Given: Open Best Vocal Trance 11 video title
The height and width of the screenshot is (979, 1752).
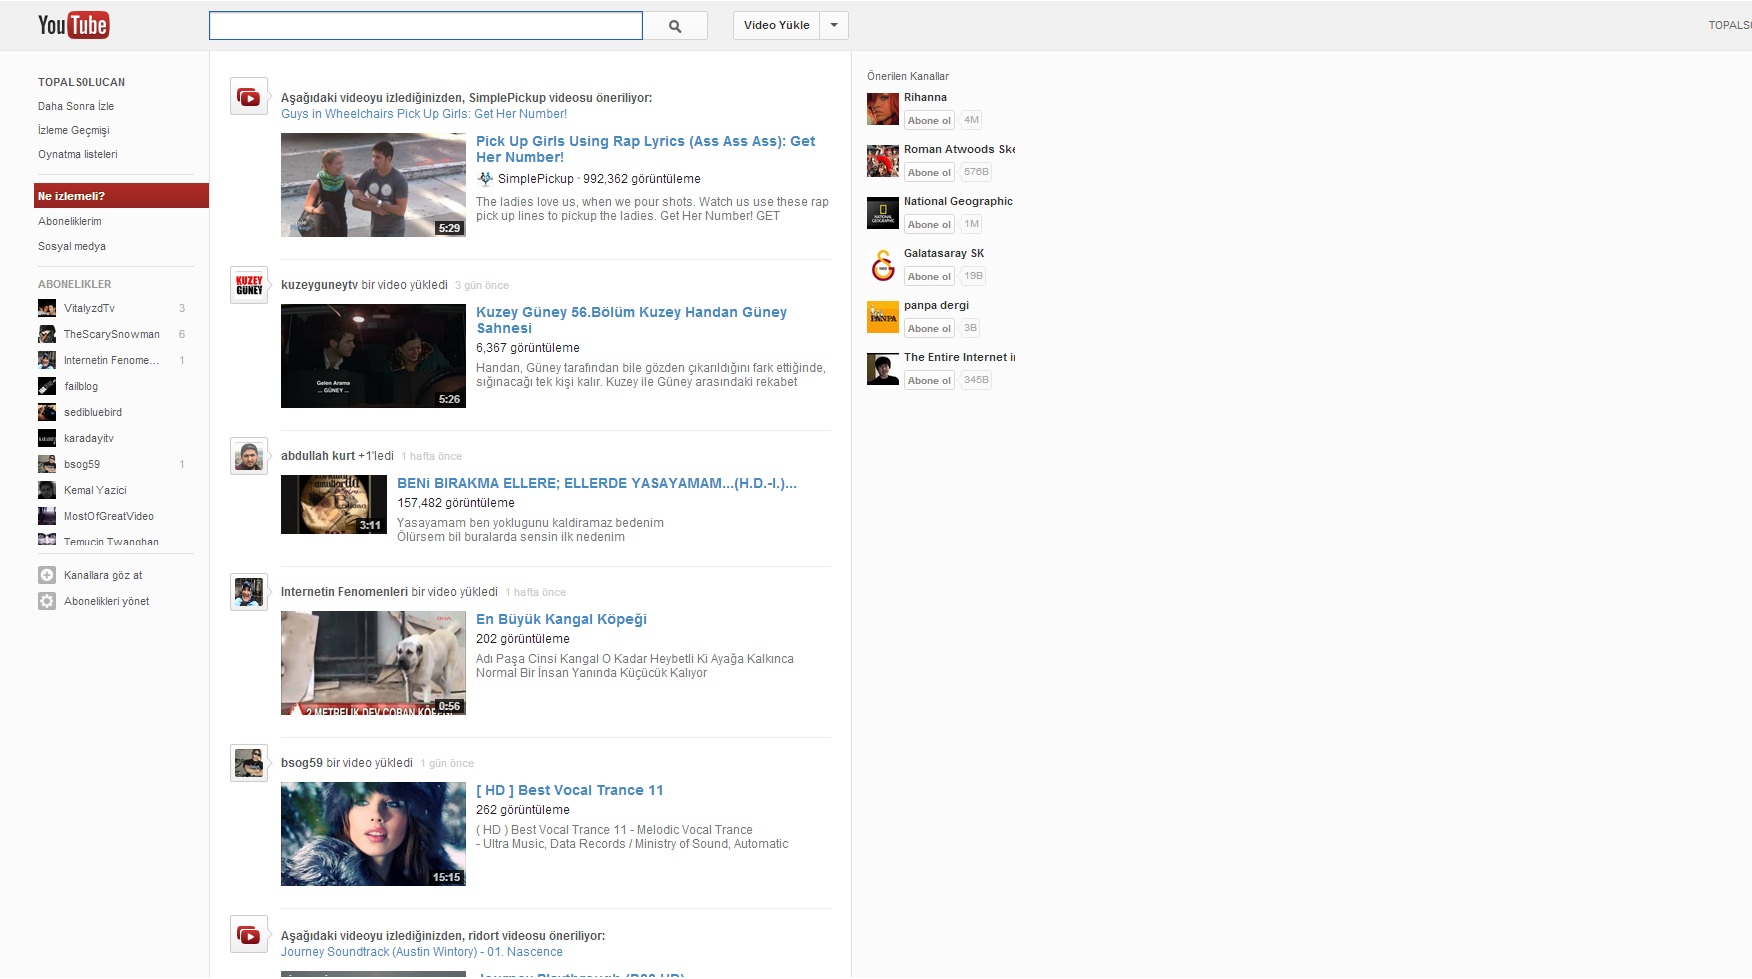Looking at the screenshot, I should (570, 790).
